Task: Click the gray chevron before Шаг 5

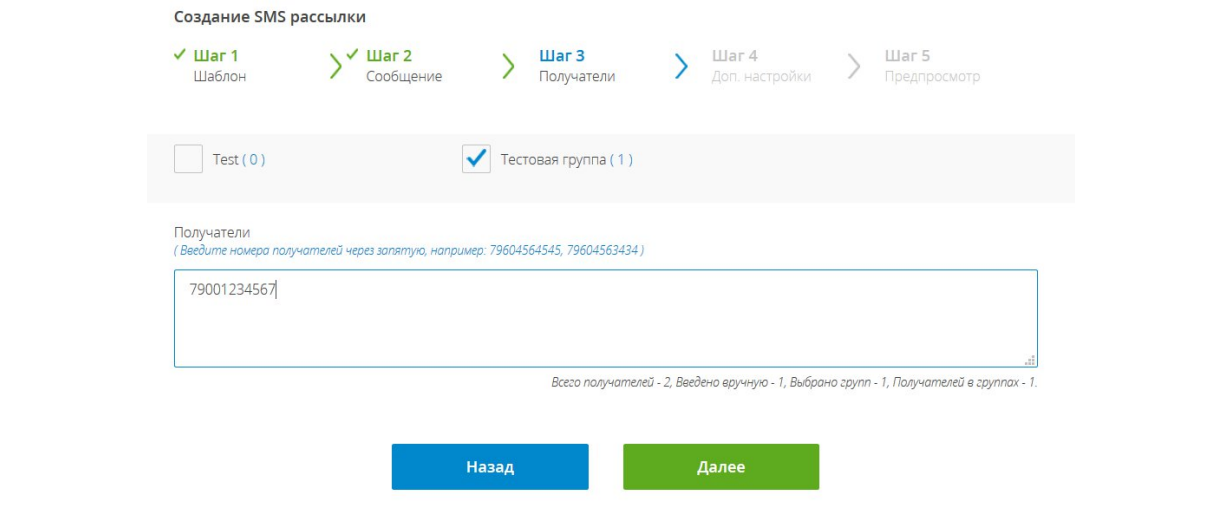Action: 854,66
